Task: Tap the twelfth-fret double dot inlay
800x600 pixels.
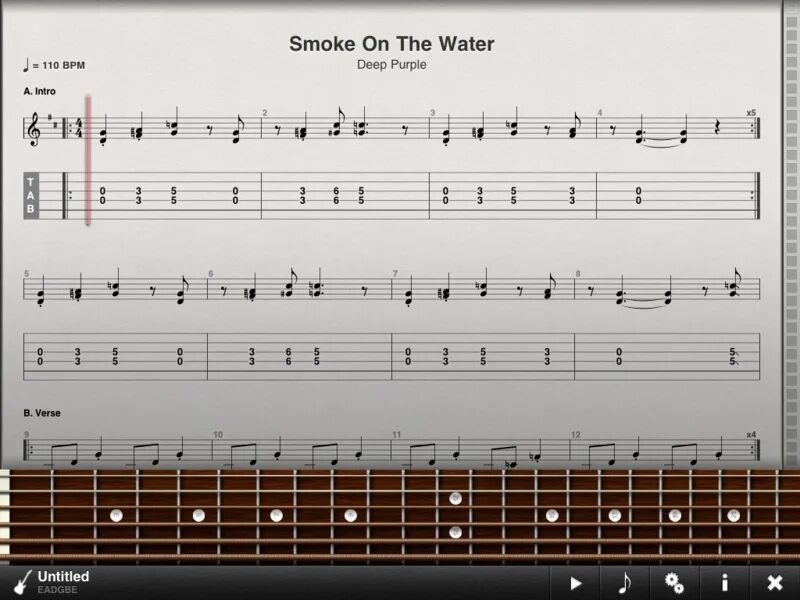Action: tap(455, 515)
